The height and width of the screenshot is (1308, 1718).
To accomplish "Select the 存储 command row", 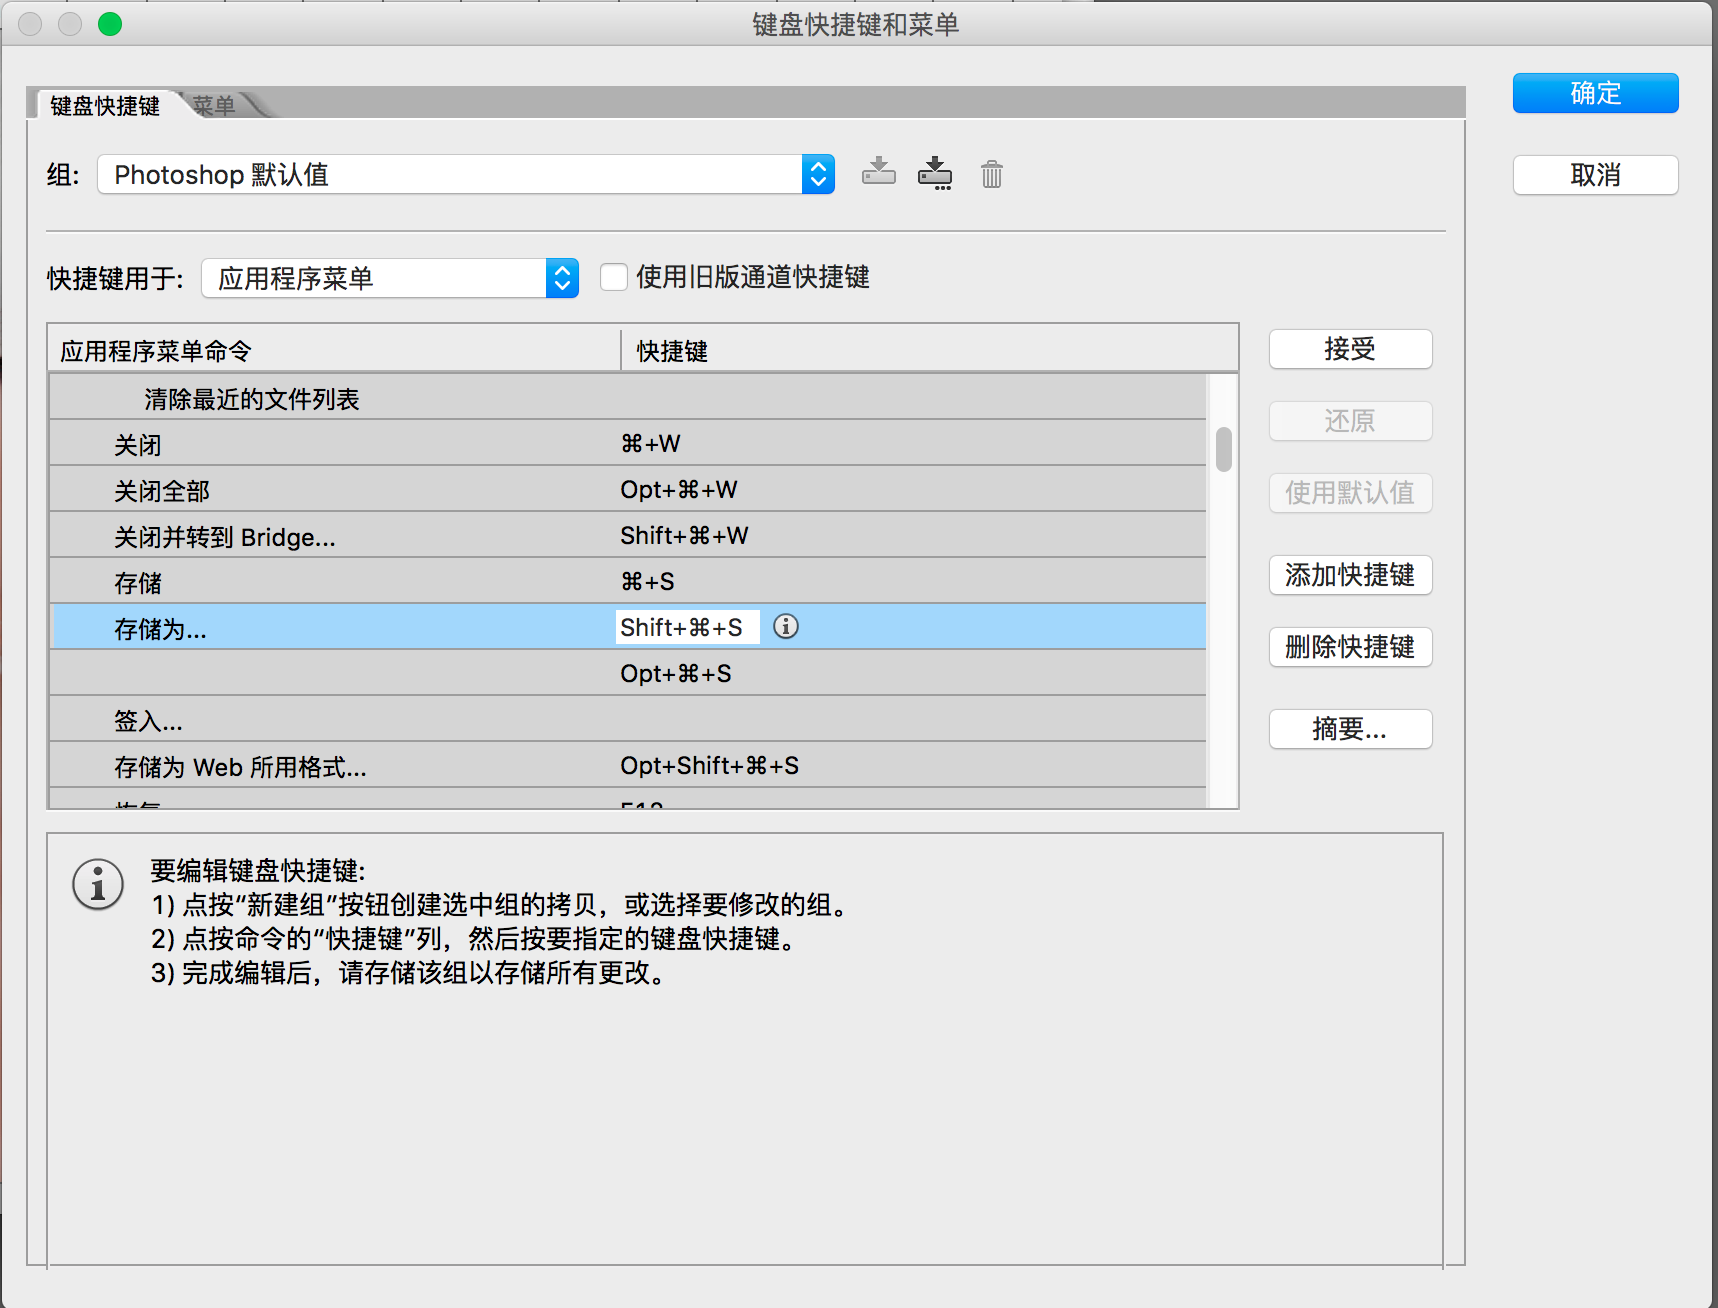I will click(627, 581).
